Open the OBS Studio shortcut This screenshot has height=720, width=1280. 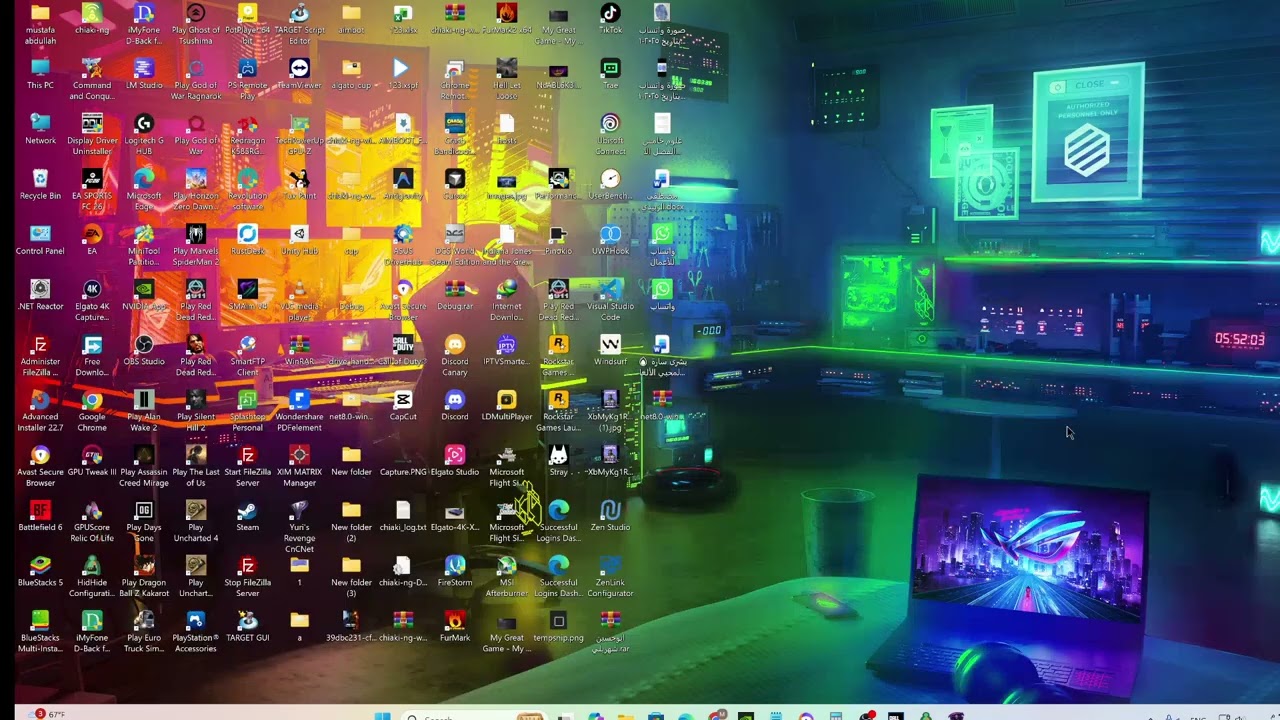pyautogui.click(x=144, y=349)
